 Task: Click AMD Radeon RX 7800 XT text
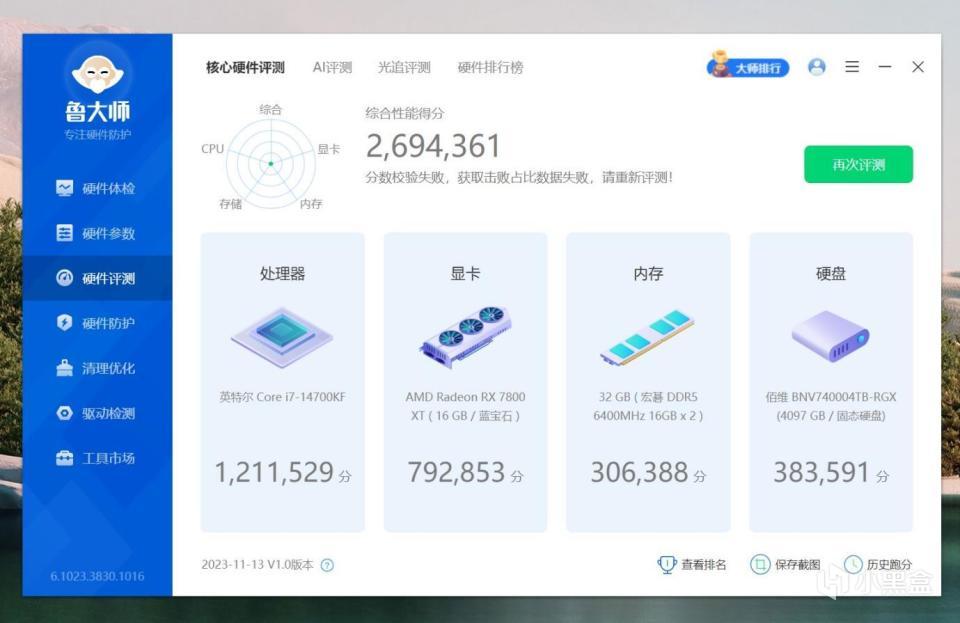point(465,406)
